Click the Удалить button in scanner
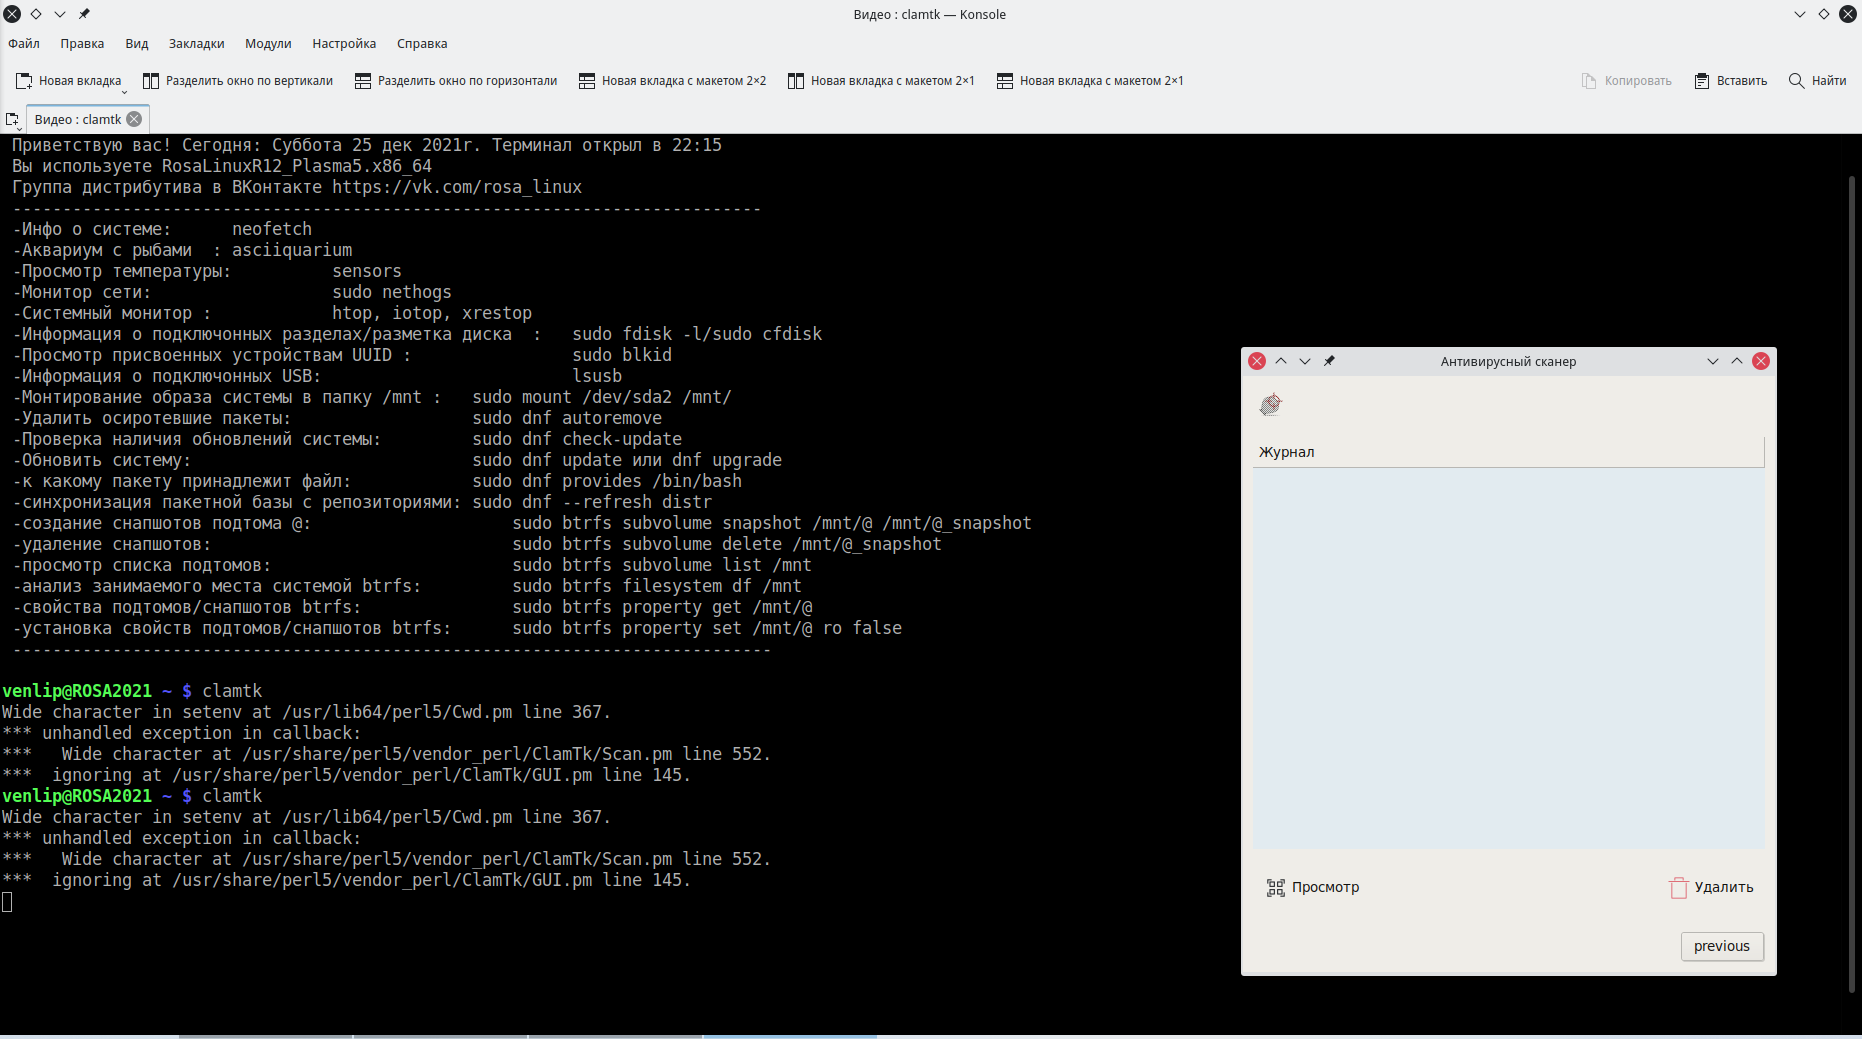This screenshot has height=1039, width=1862. coord(1711,887)
